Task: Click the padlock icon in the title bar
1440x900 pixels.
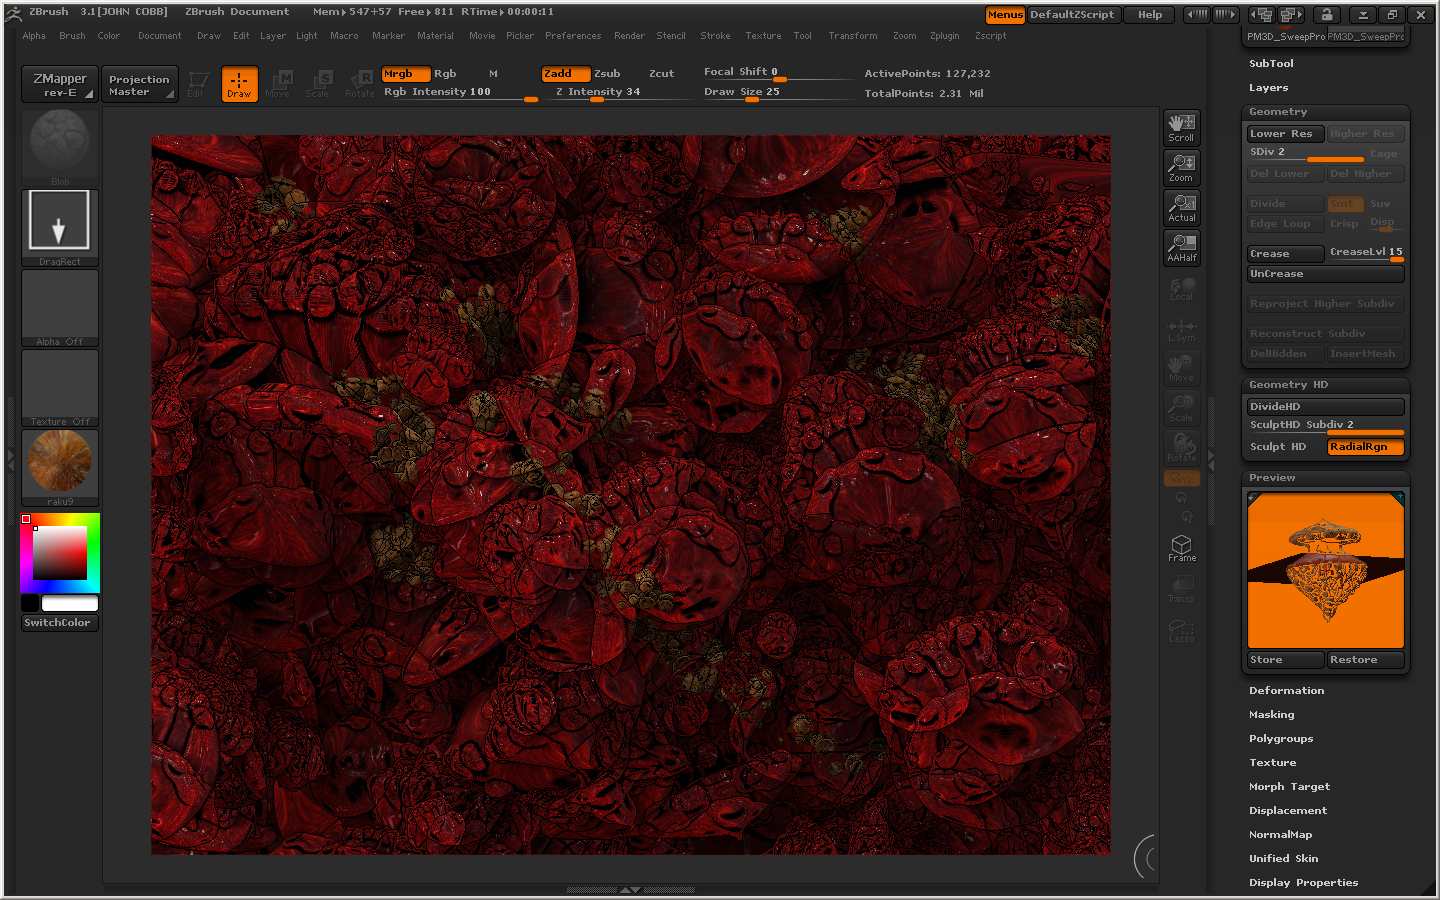Action: click(x=1326, y=15)
